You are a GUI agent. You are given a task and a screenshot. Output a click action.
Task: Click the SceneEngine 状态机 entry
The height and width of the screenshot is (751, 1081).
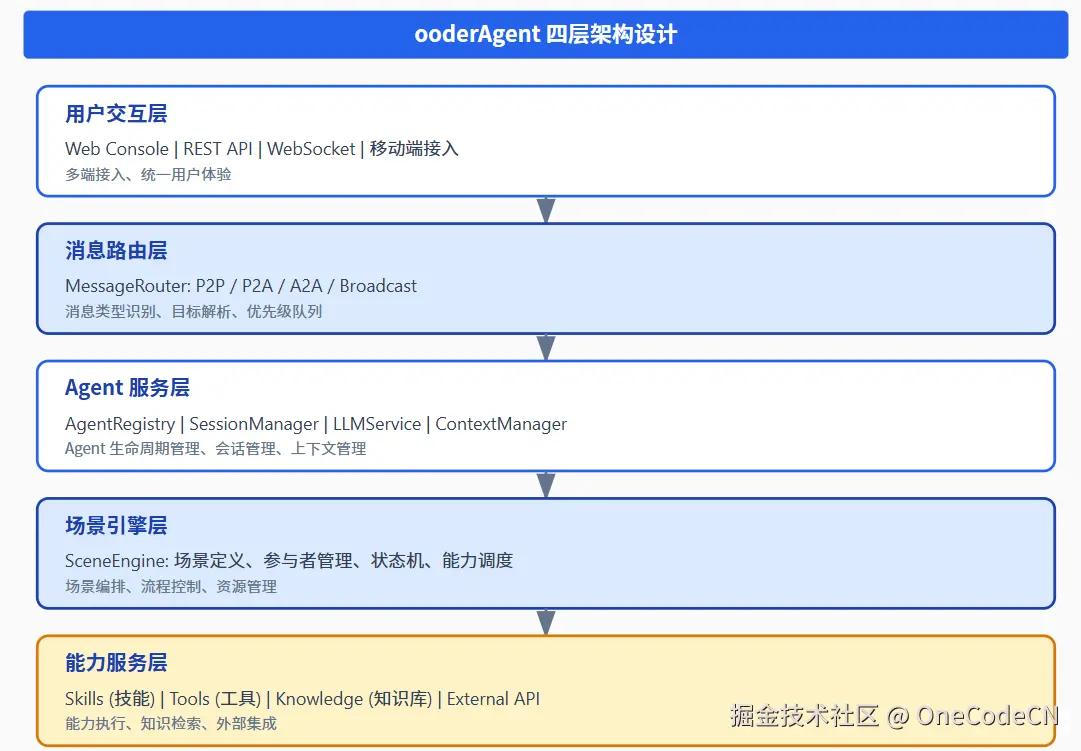point(399,561)
